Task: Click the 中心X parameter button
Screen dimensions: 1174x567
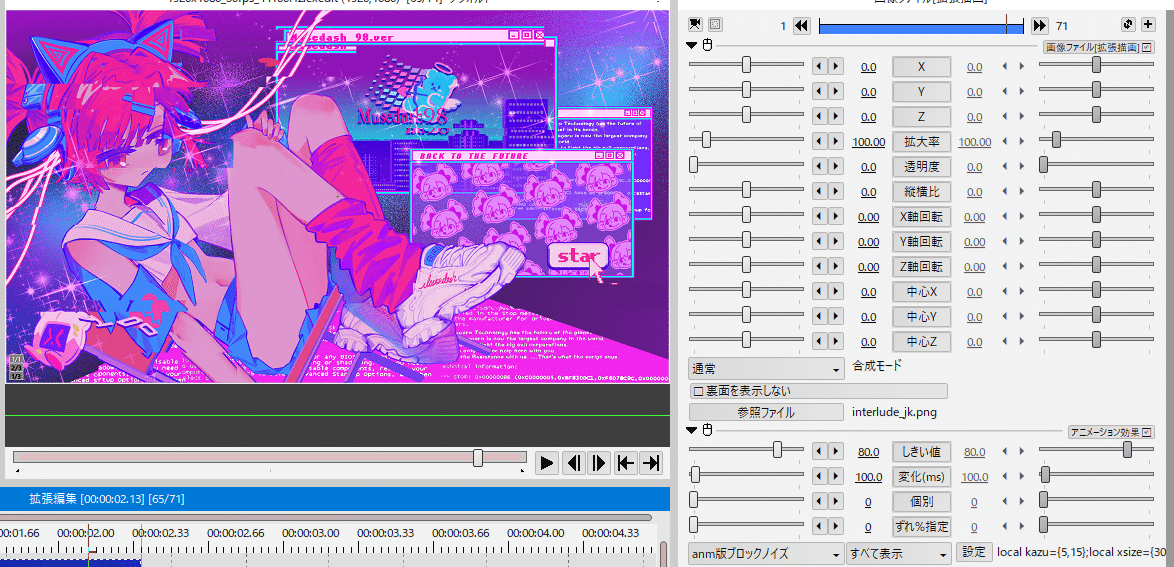Action: pos(922,291)
